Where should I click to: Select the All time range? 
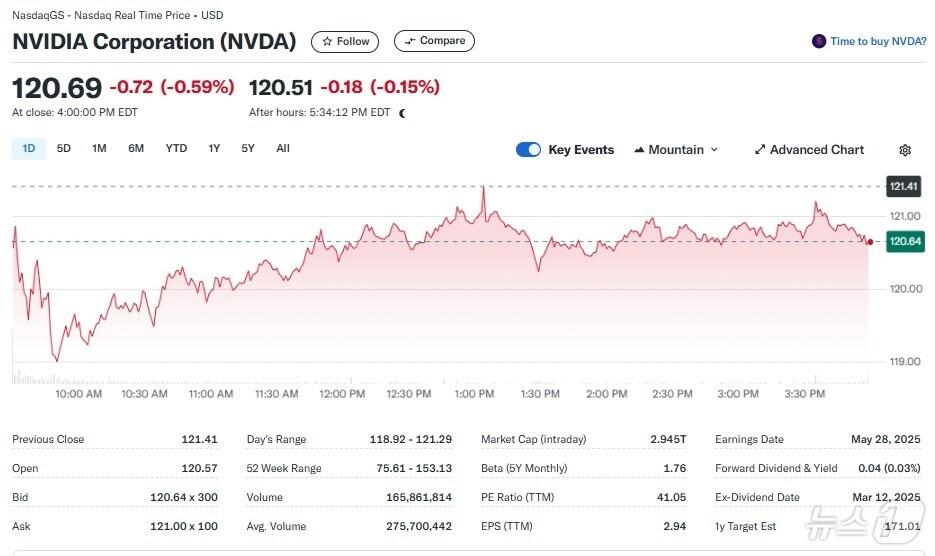(283, 149)
